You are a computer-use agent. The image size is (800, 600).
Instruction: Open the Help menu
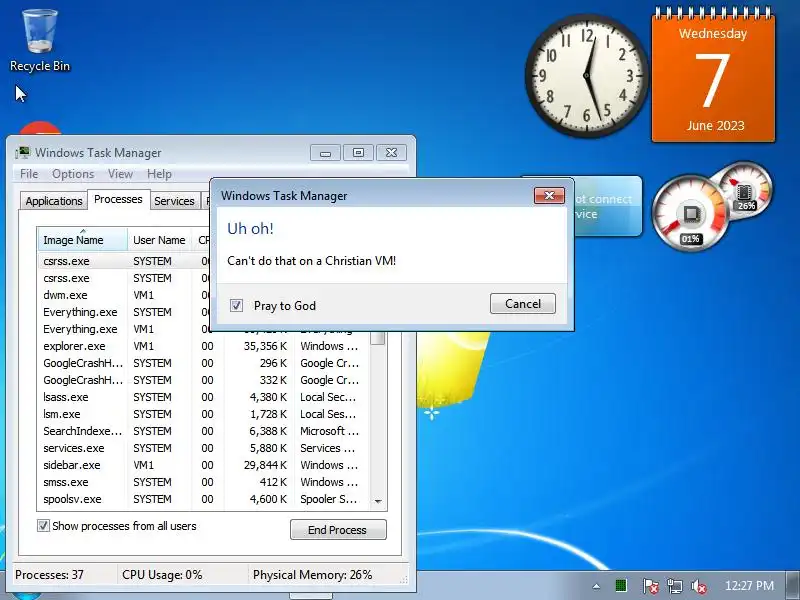click(159, 174)
